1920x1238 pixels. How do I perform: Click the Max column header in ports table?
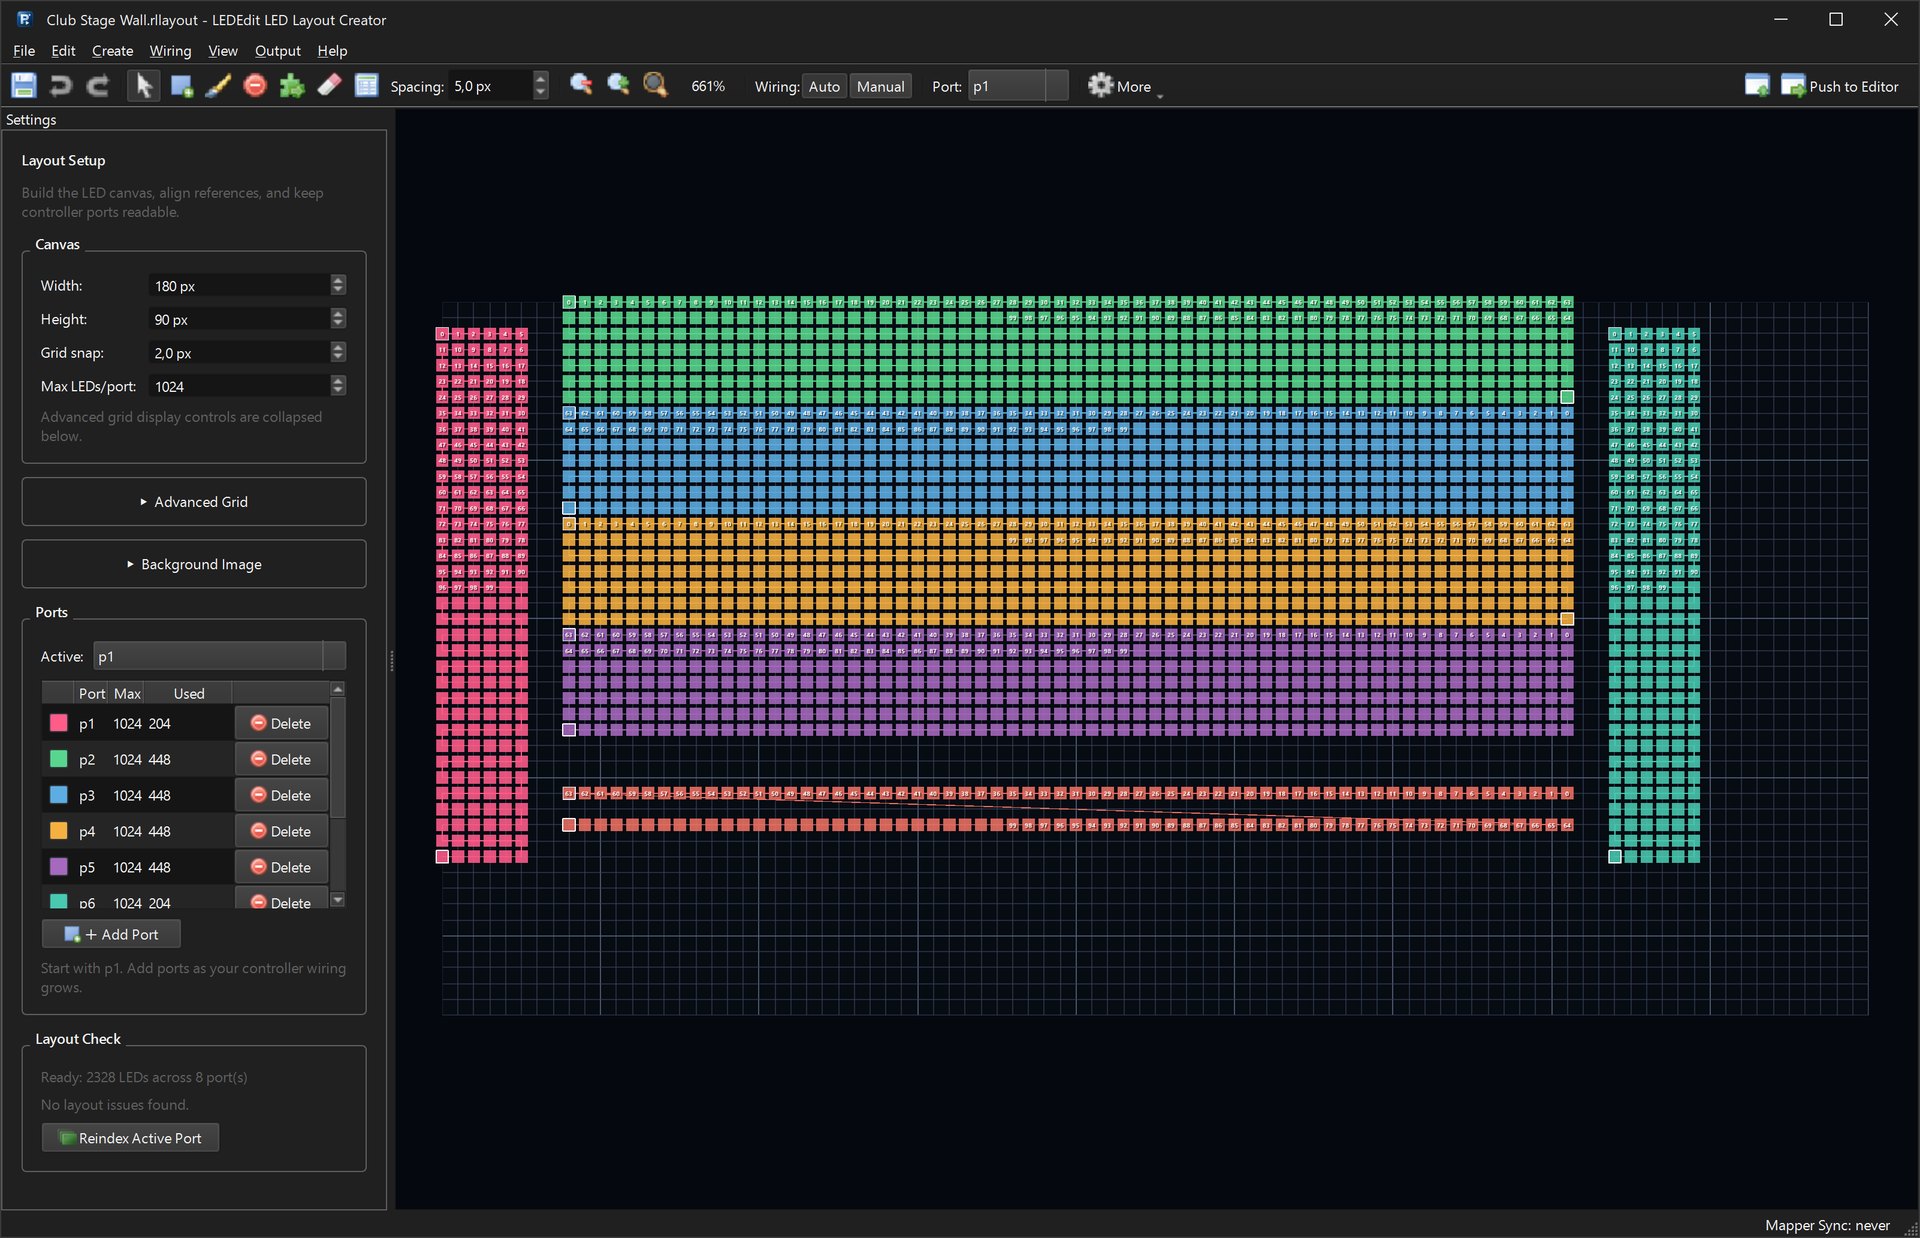tap(127, 693)
